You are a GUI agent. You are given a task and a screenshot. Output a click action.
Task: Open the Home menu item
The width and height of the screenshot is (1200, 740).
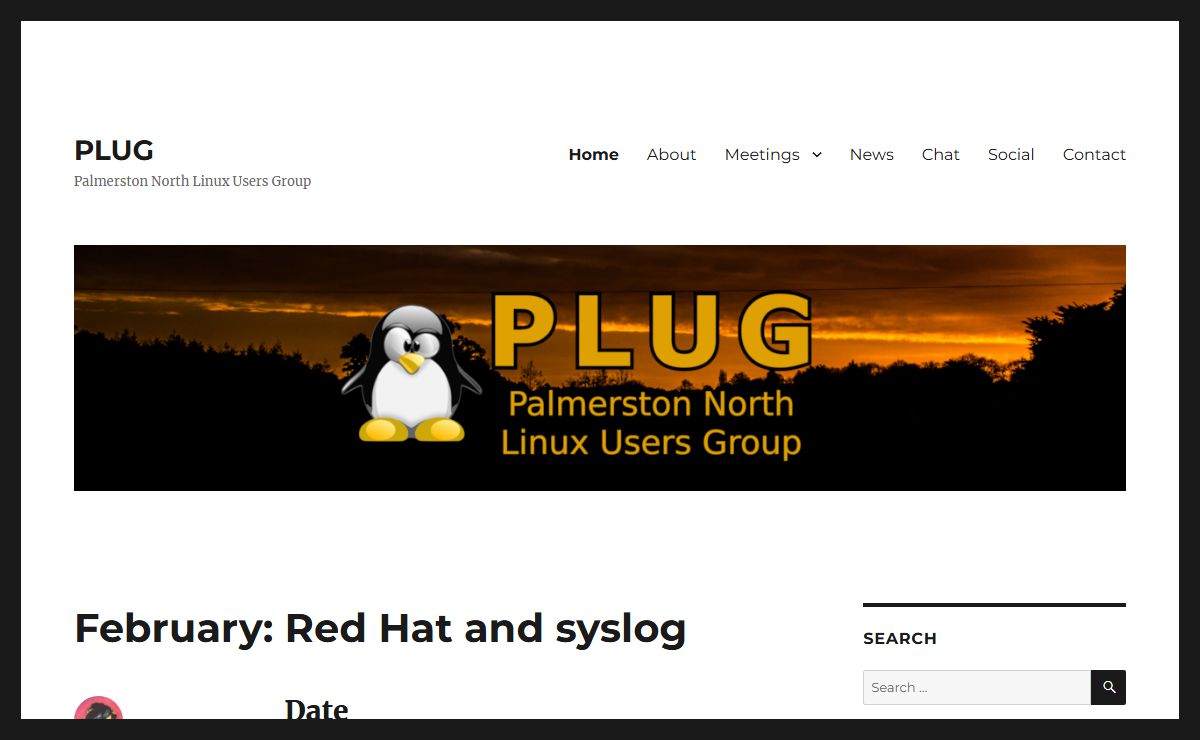[x=593, y=154]
